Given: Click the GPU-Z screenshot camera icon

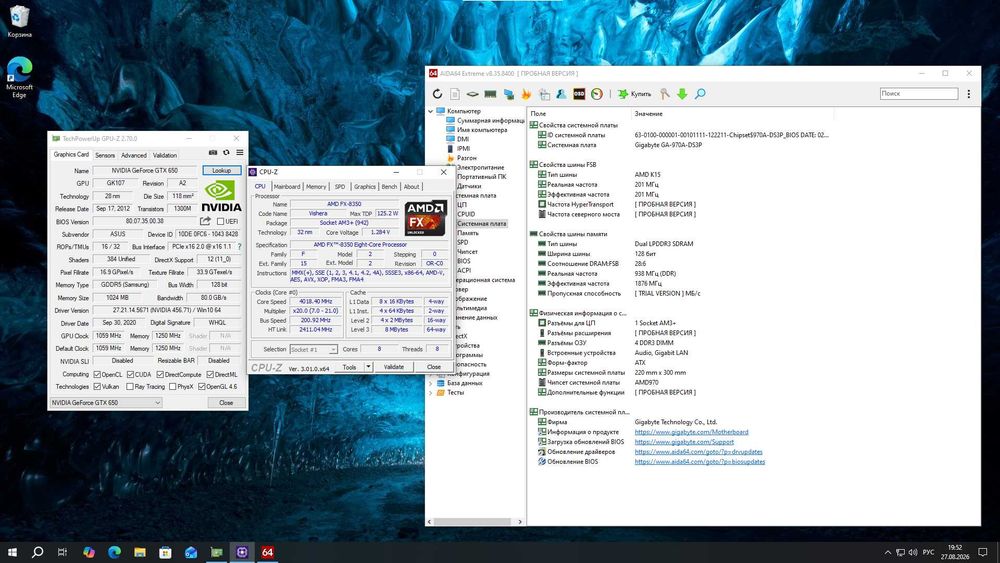Looking at the screenshot, I should click(213, 152).
